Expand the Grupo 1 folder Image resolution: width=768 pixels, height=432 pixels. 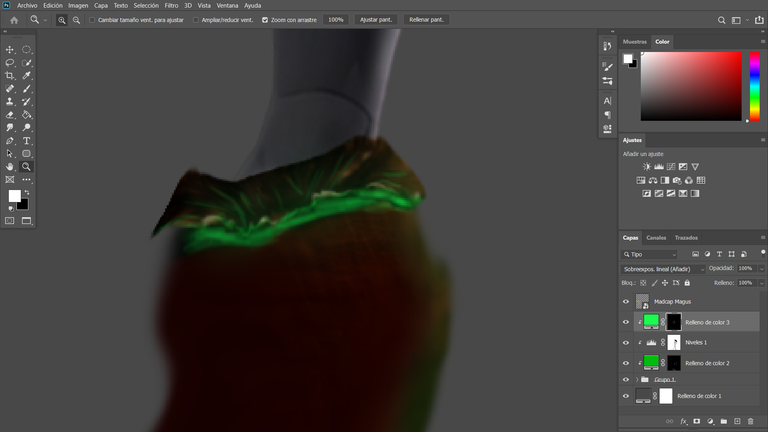click(637, 380)
